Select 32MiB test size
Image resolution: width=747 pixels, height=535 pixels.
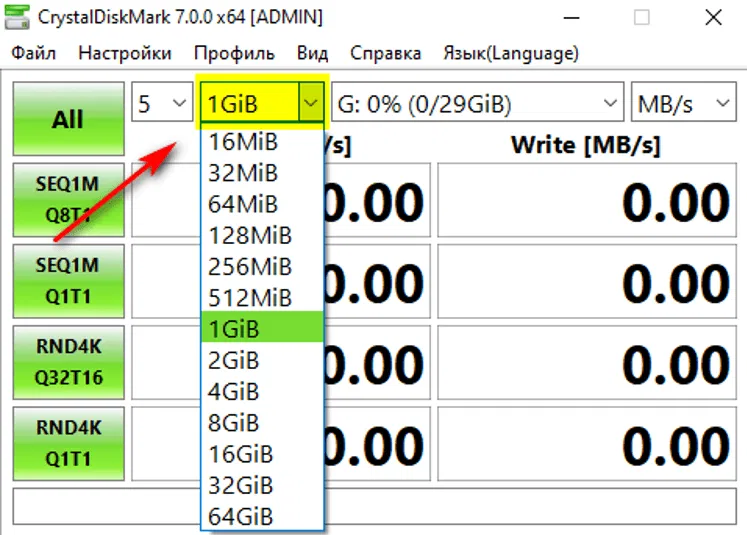pos(262,173)
